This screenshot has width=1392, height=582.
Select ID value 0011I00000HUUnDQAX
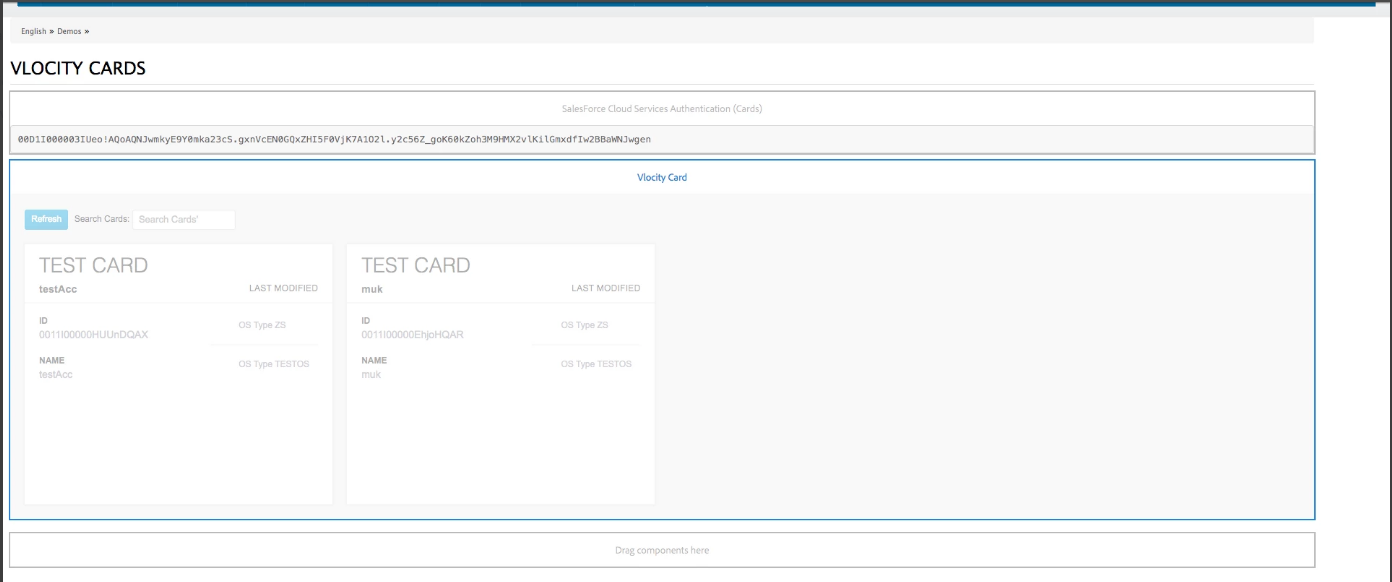(94, 334)
